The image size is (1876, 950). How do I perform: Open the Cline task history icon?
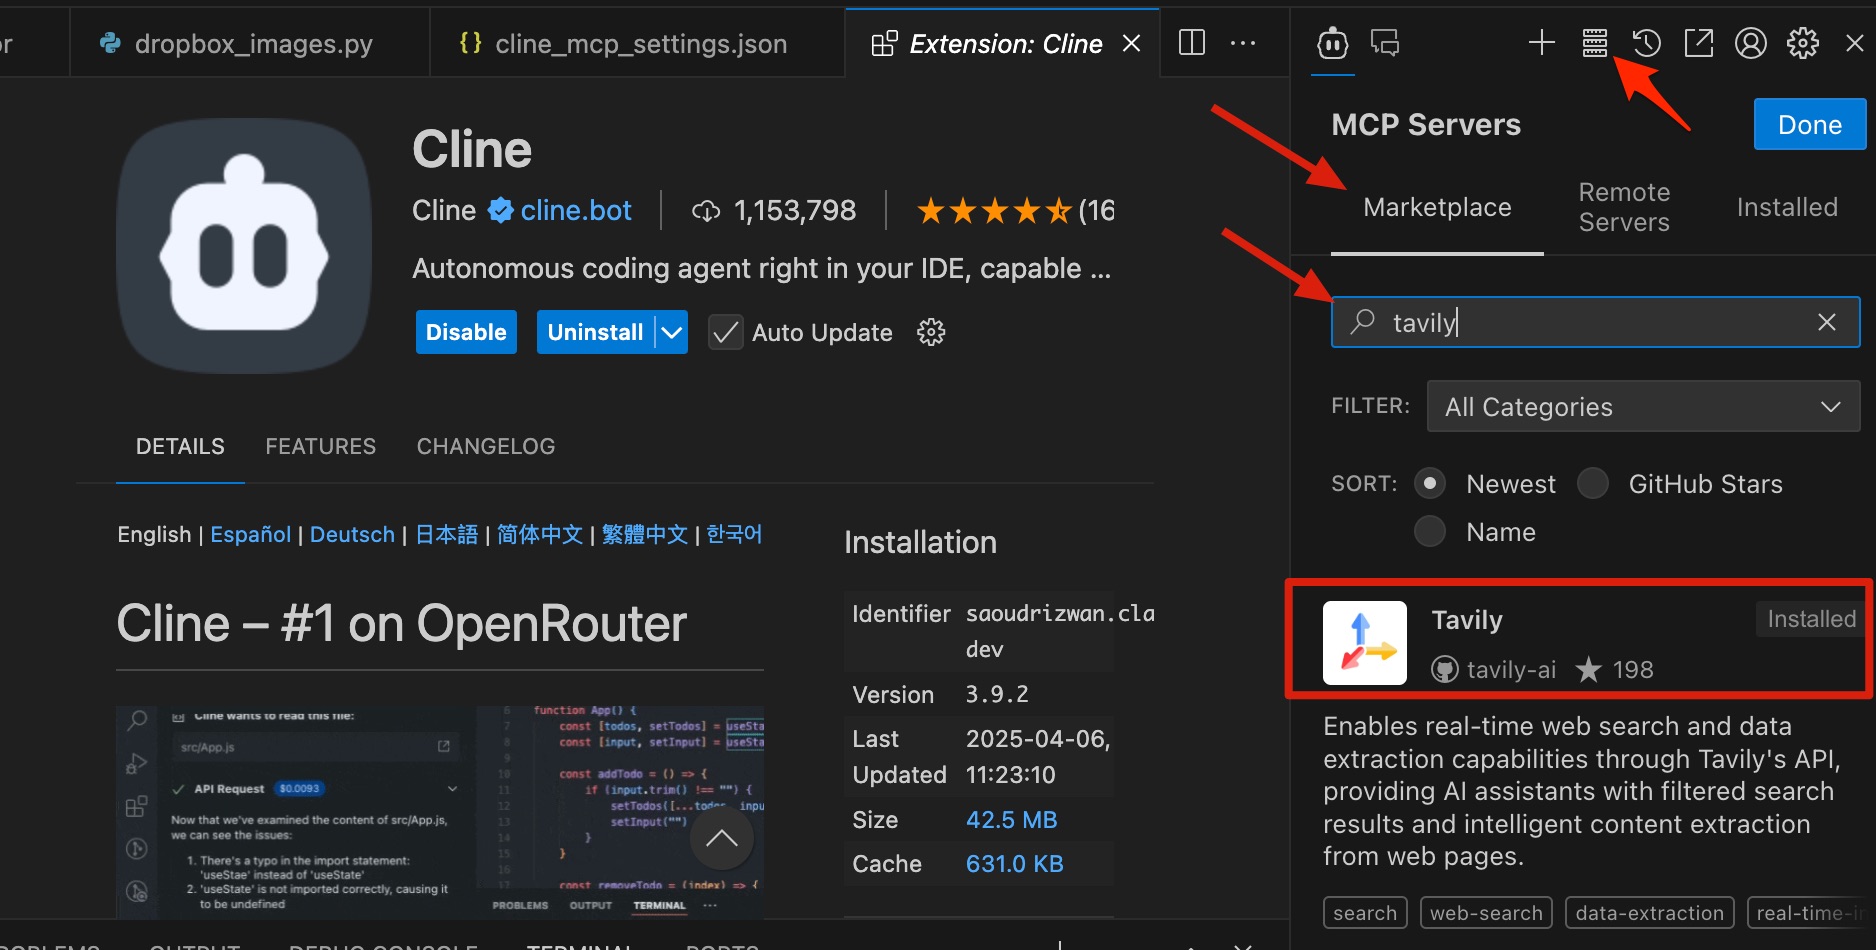point(1646,42)
